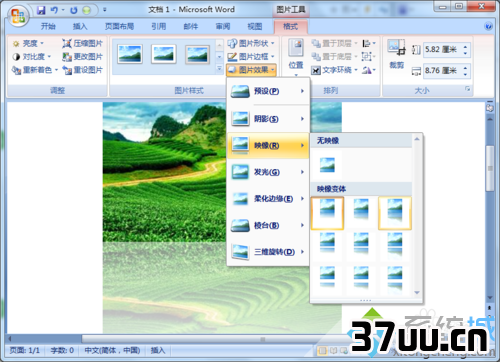500x362 pixels.
Task: Click the Undo icon
Action: click(x=54, y=10)
